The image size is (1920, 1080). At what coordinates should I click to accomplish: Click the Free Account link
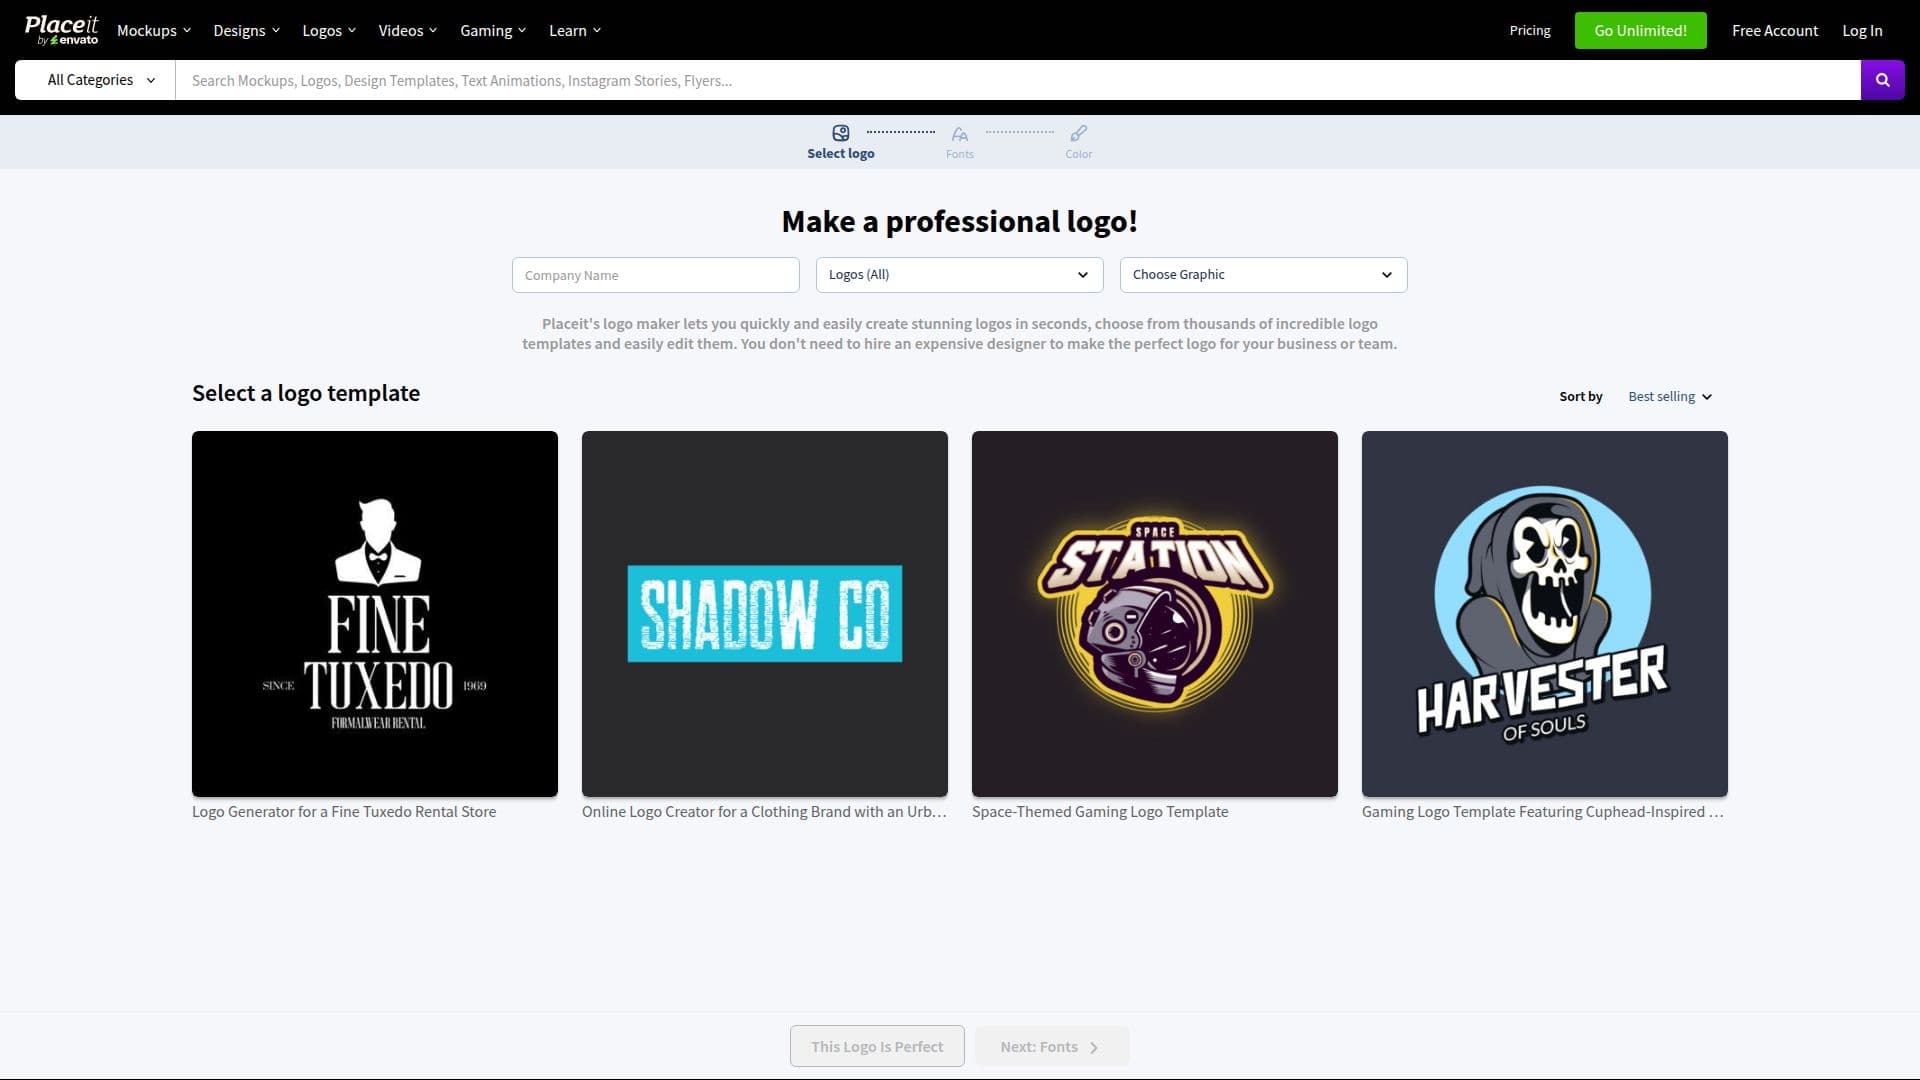[x=1775, y=30]
